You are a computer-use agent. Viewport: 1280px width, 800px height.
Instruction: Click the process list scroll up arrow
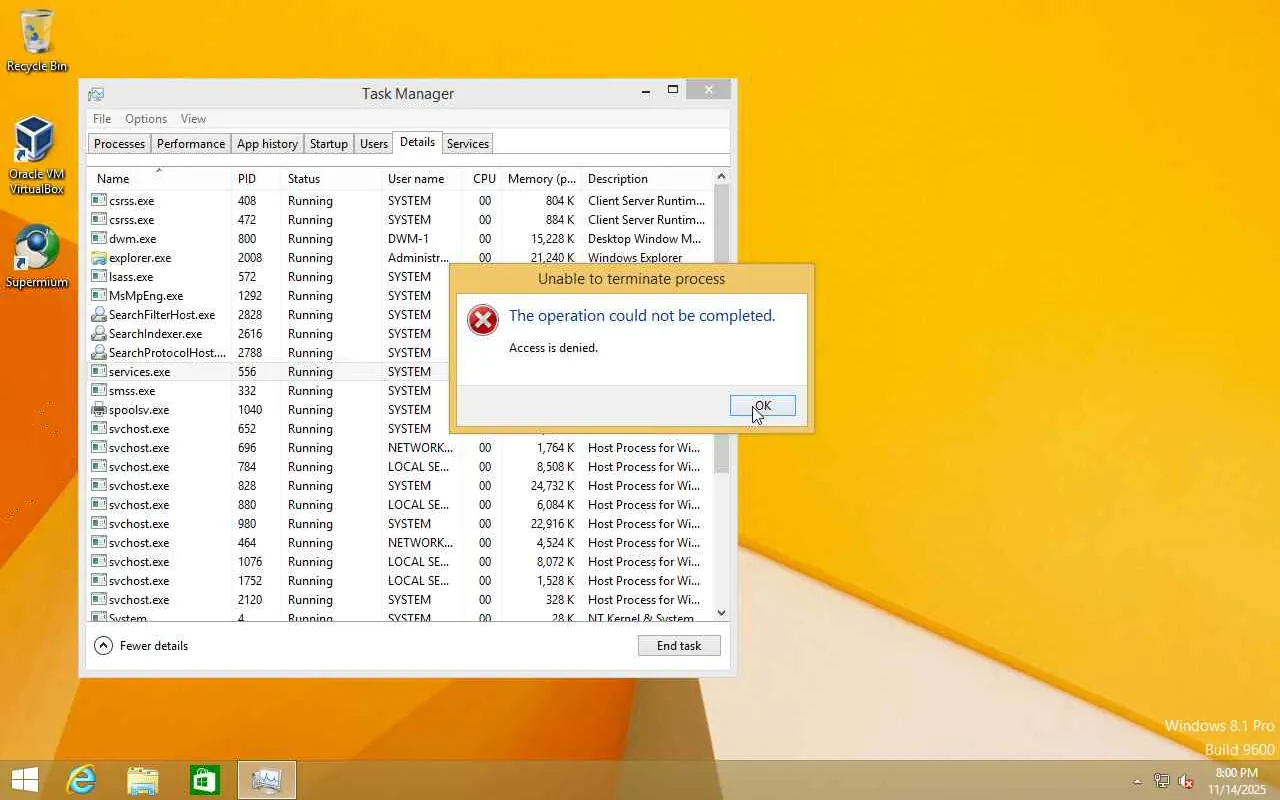click(x=722, y=177)
